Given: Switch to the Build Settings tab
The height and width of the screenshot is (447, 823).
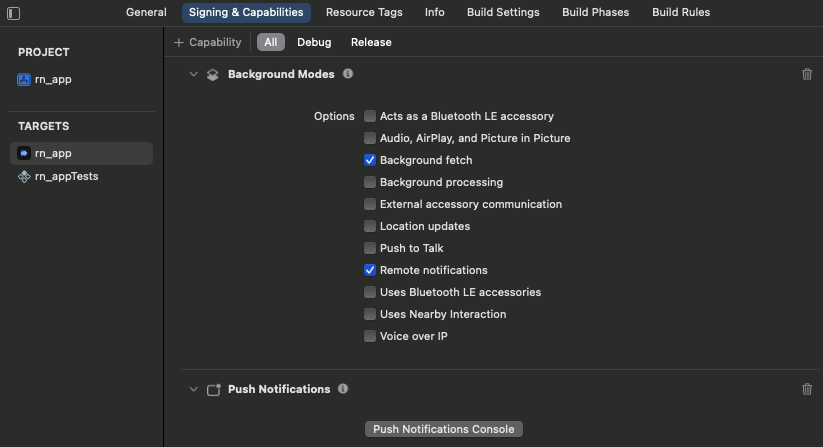Looking at the screenshot, I should pos(503,13).
